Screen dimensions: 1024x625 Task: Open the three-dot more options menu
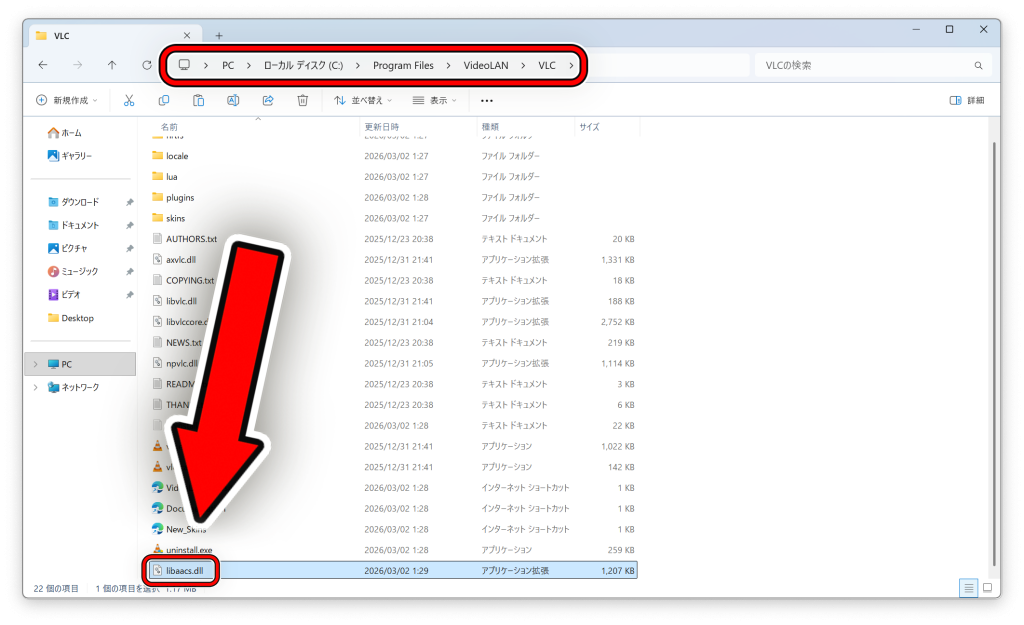pyautogui.click(x=487, y=100)
